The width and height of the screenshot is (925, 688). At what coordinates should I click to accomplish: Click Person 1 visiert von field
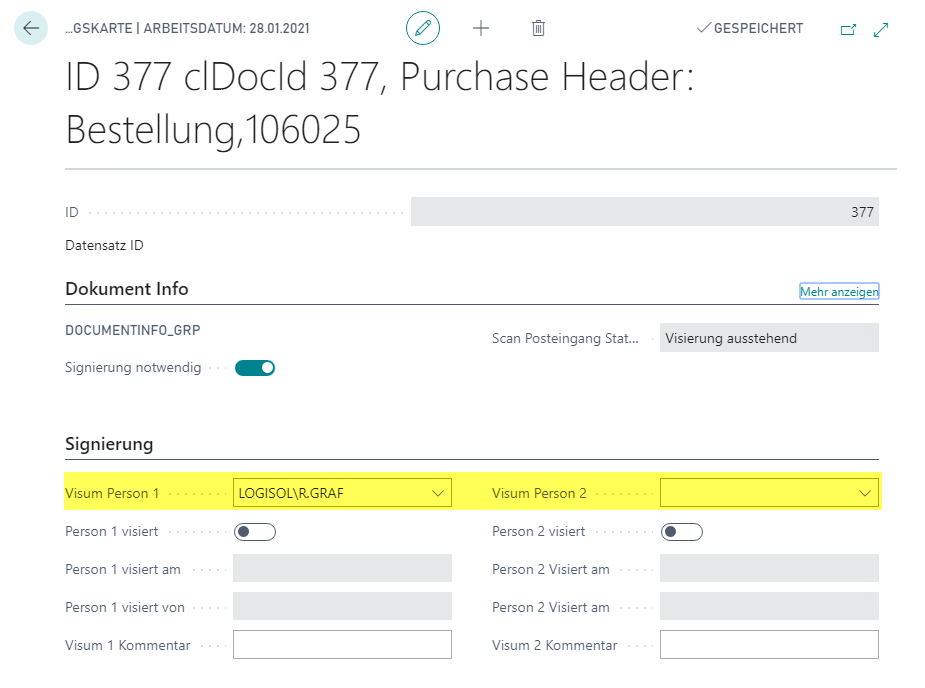click(x=342, y=606)
